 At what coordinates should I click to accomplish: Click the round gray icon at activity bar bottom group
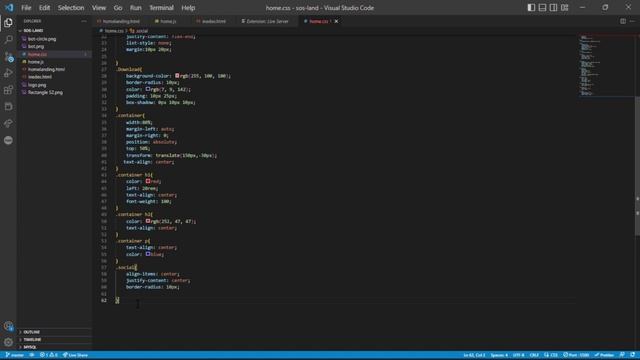(x=8, y=140)
